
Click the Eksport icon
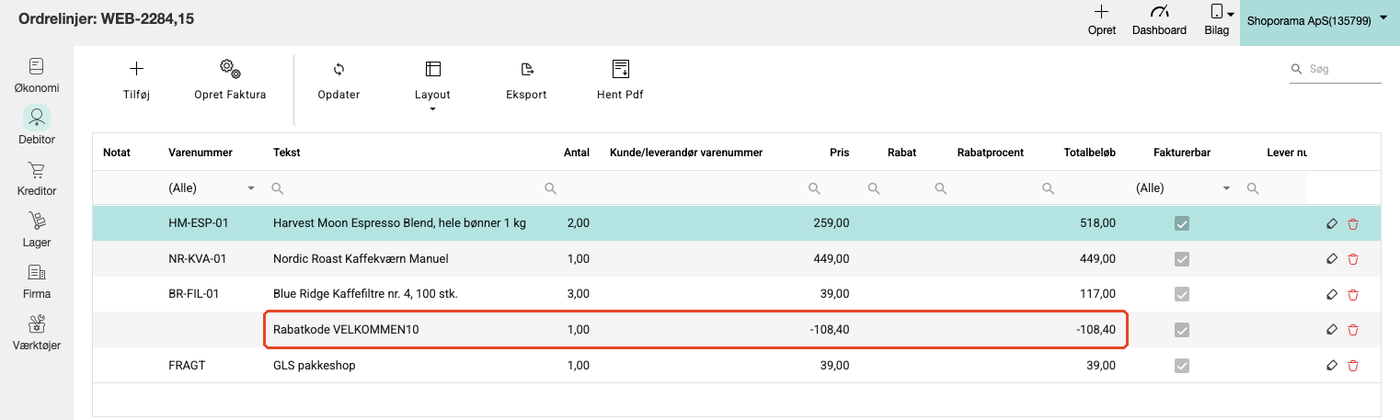pos(527,69)
